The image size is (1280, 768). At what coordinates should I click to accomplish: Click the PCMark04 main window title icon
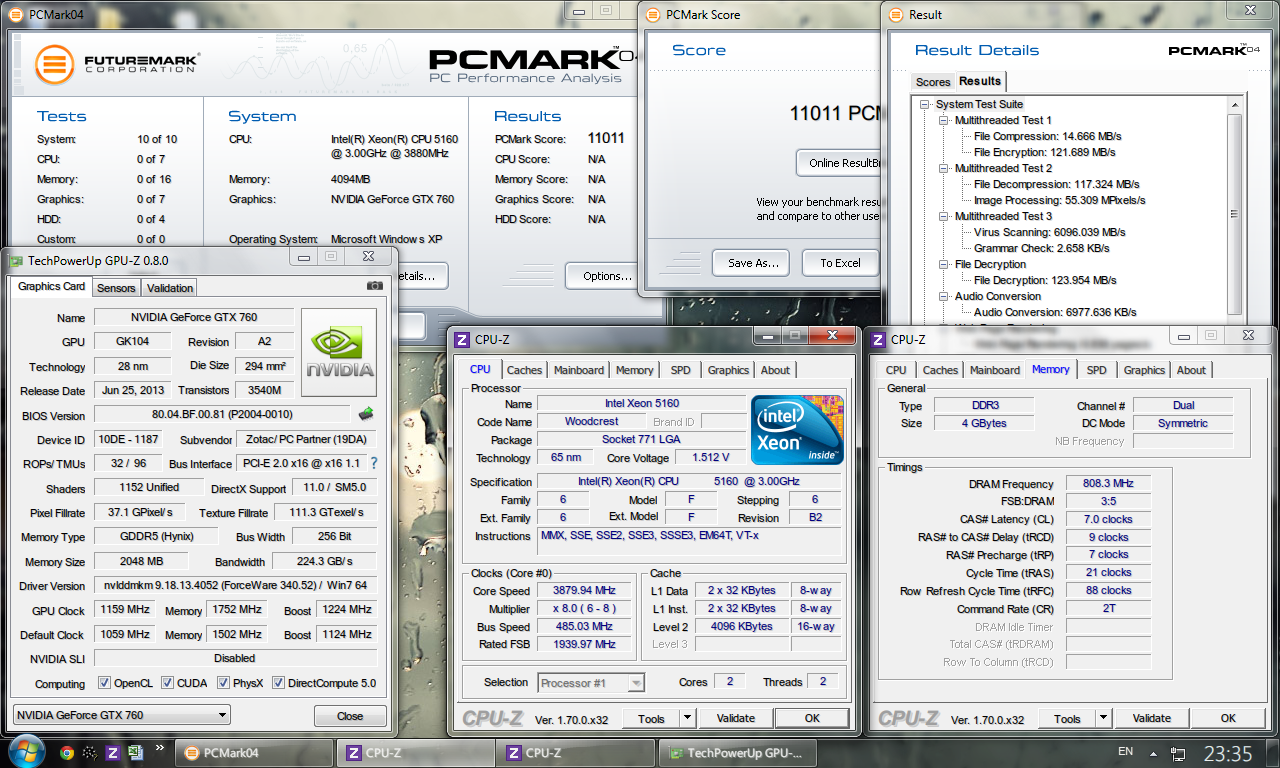pyautogui.click(x=16, y=14)
